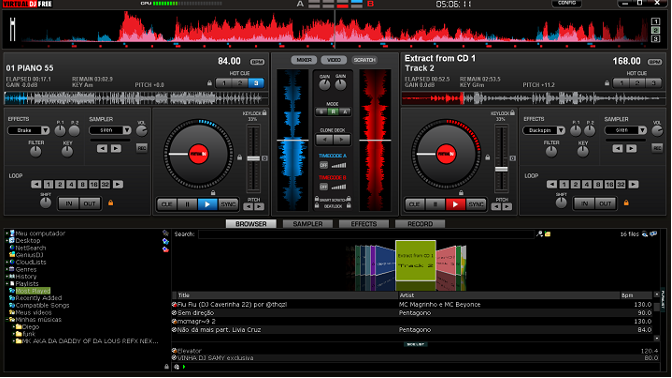Click the Extract from CD 1 cover
The image size is (672, 378).
pos(415,261)
